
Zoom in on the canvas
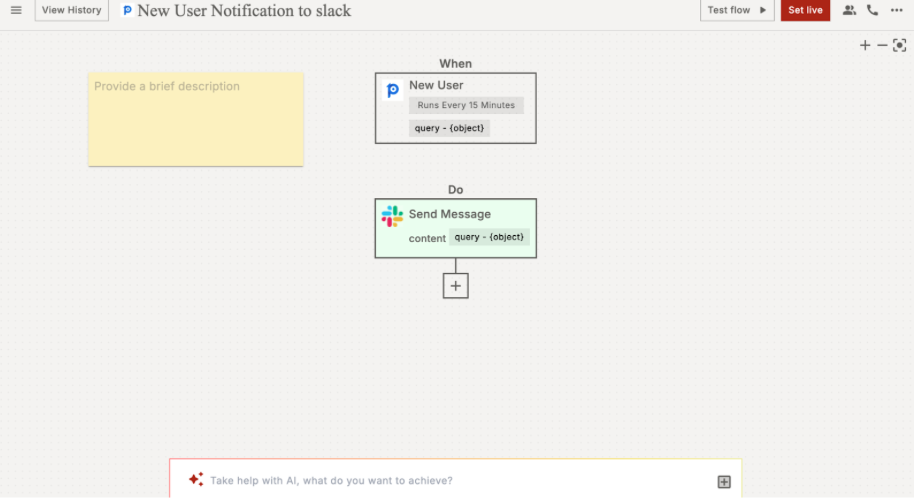(x=865, y=45)
